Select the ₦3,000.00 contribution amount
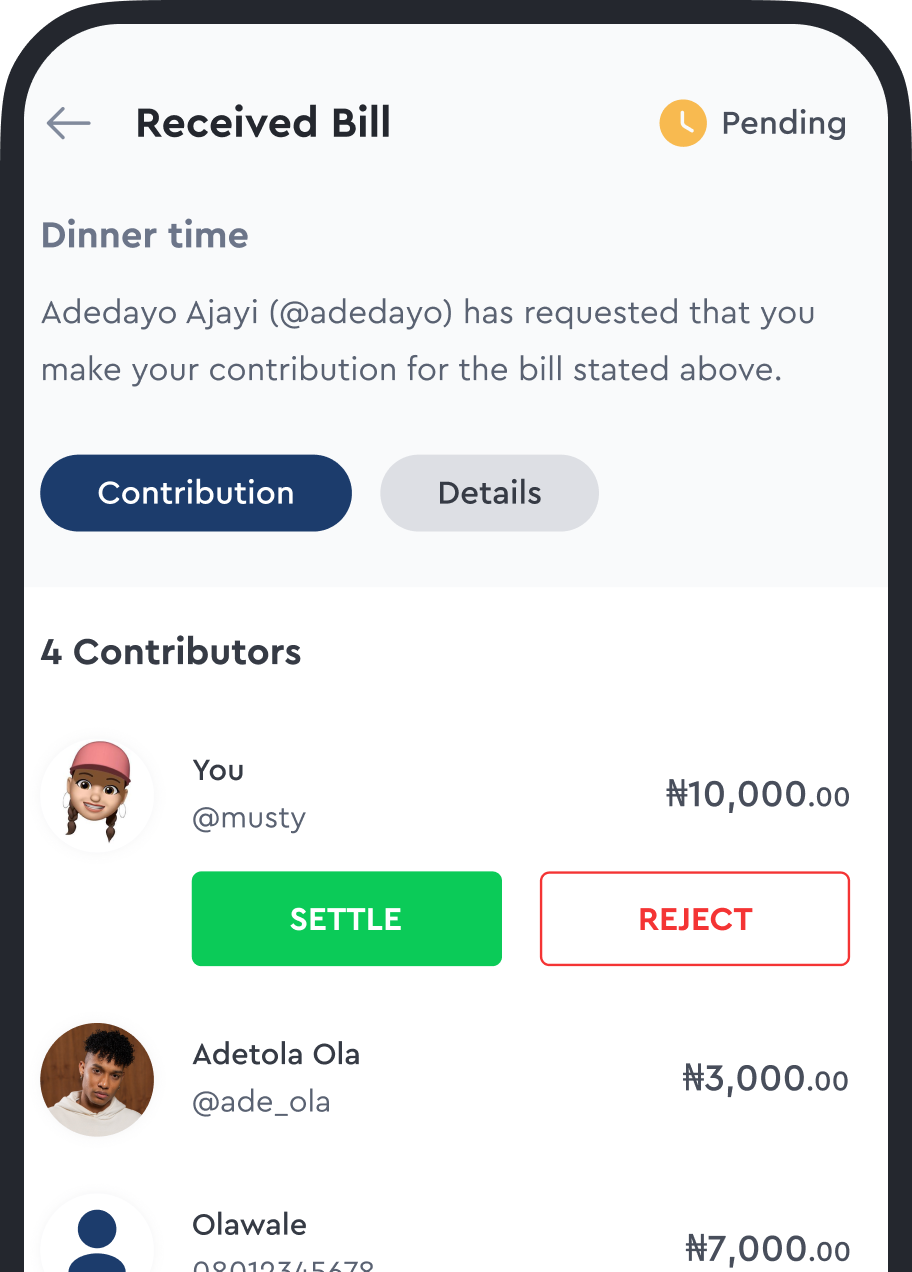This screenshot has height=1272, width=912. [x=765, y=1079]
